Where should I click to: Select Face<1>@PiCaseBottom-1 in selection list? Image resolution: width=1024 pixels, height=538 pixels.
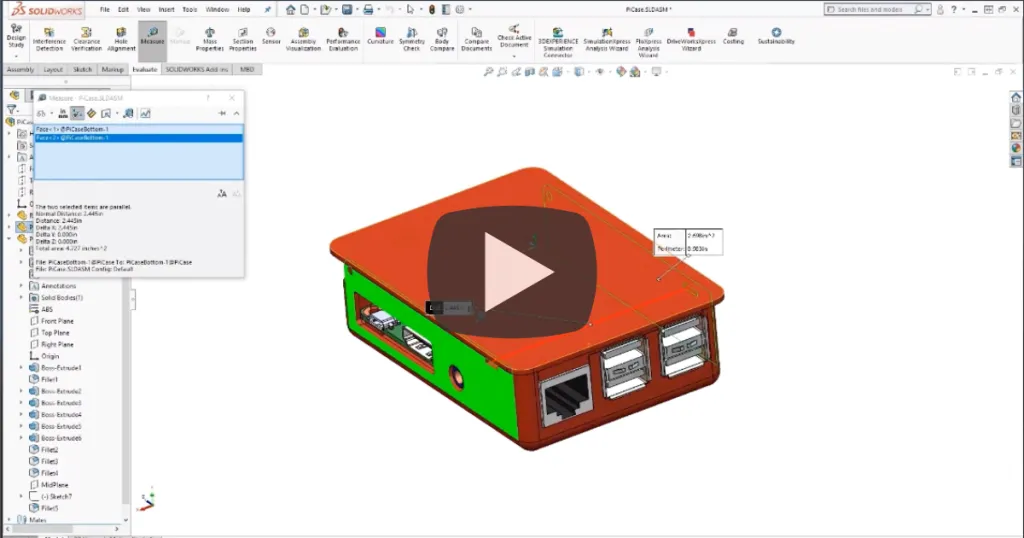click(x=138, y=129)
